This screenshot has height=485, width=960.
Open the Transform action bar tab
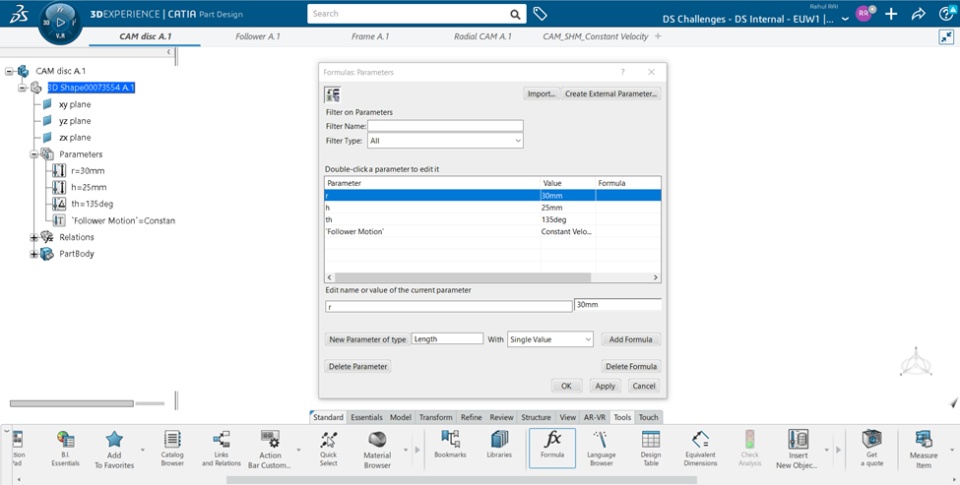pos(435,417)
